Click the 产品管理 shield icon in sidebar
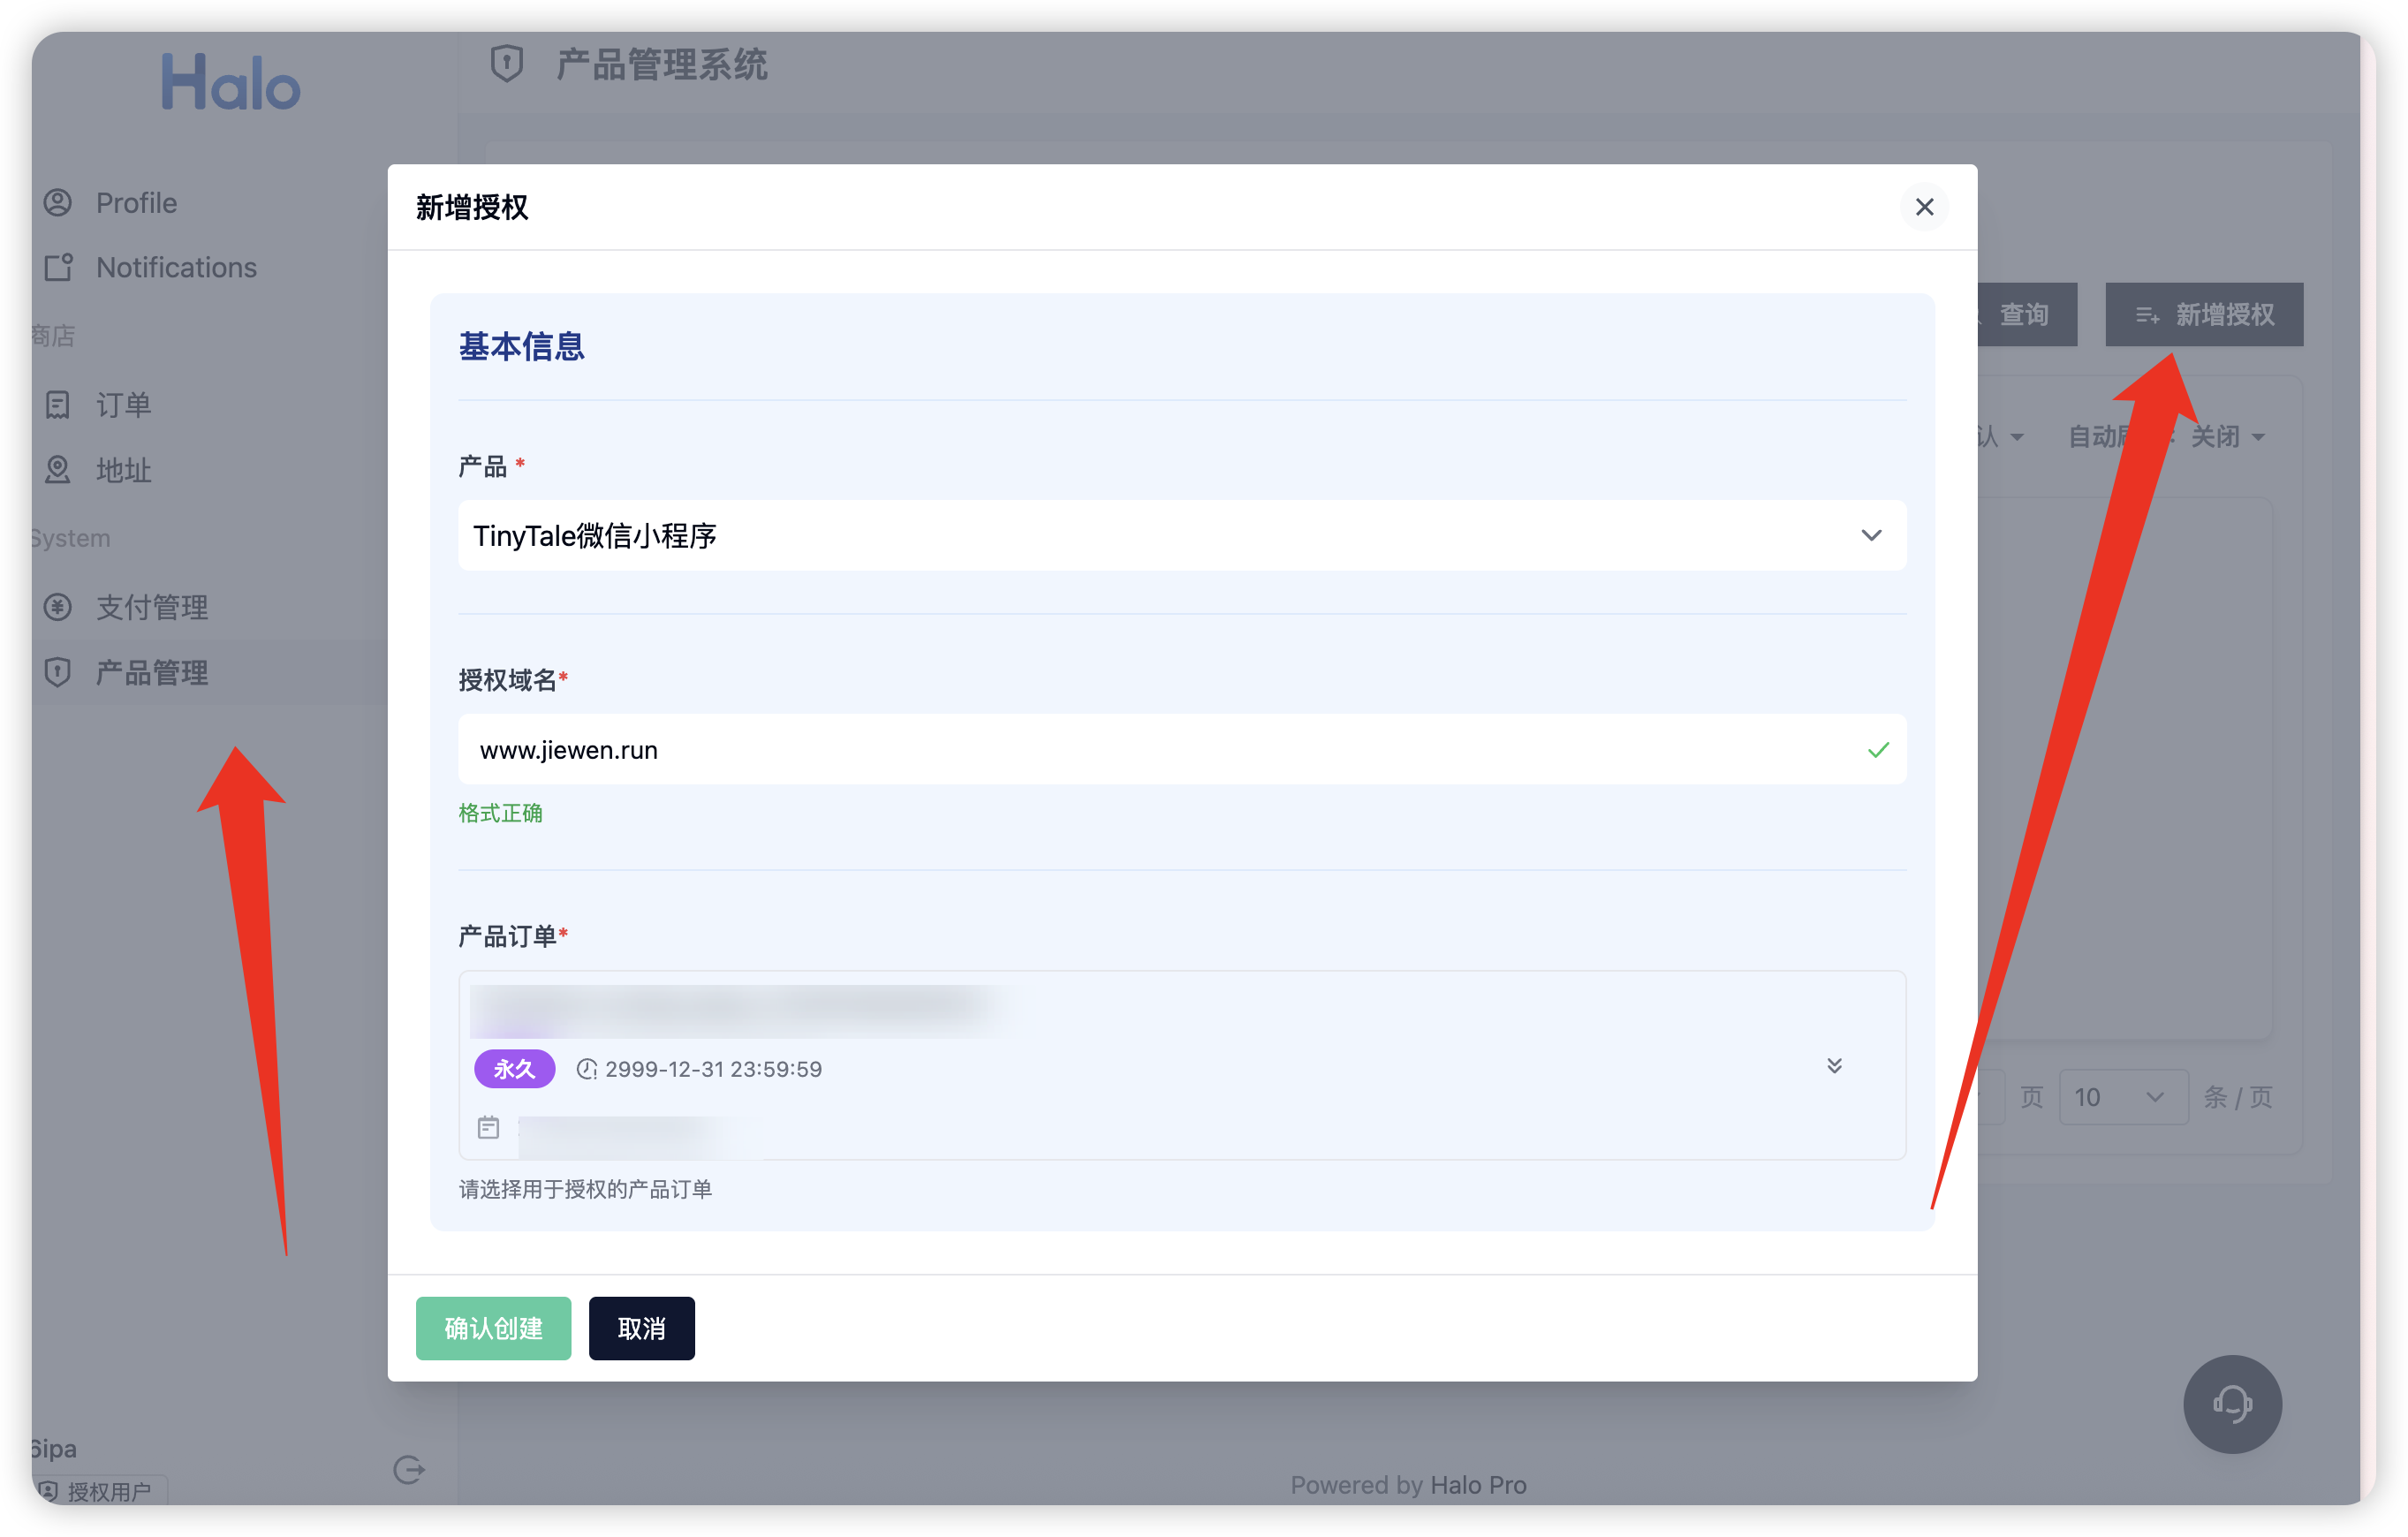Image resolution: width=2408 pixels, height=1537 pixels. [58, 672]
